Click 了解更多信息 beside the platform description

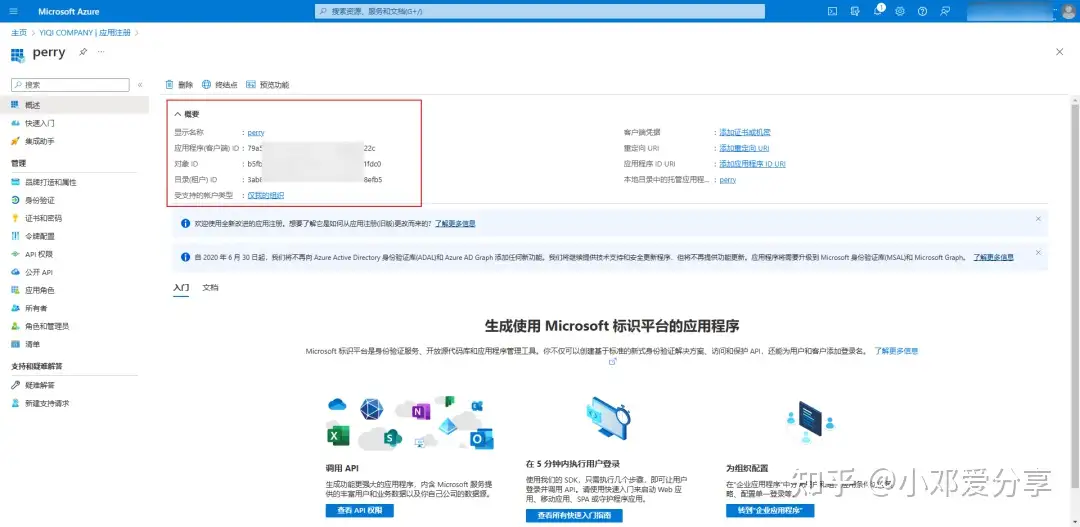896,351
